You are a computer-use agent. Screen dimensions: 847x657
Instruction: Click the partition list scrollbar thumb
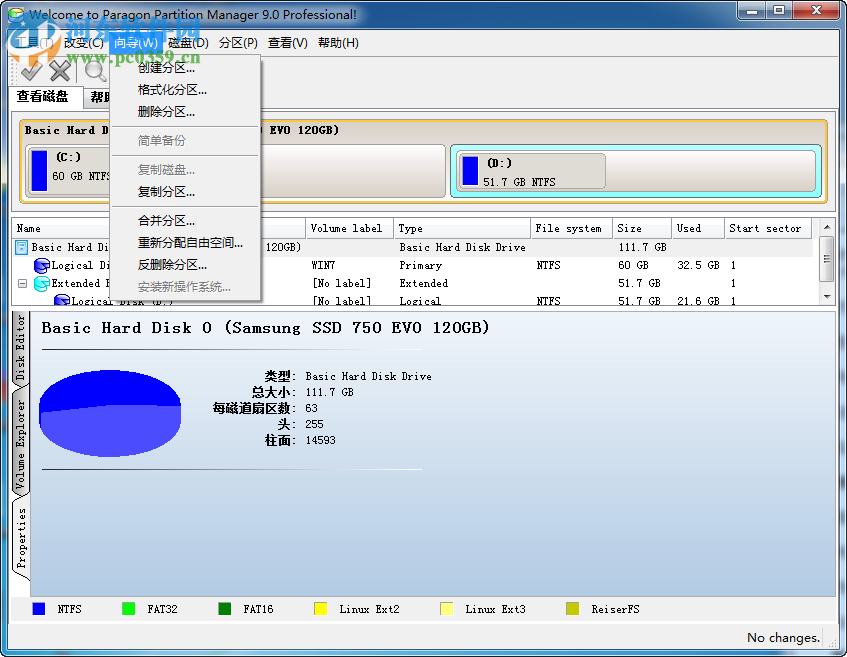coord(827,259)
